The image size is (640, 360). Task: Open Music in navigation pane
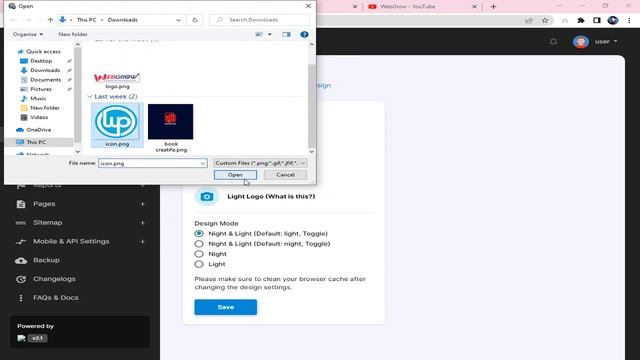click(38, 98)
